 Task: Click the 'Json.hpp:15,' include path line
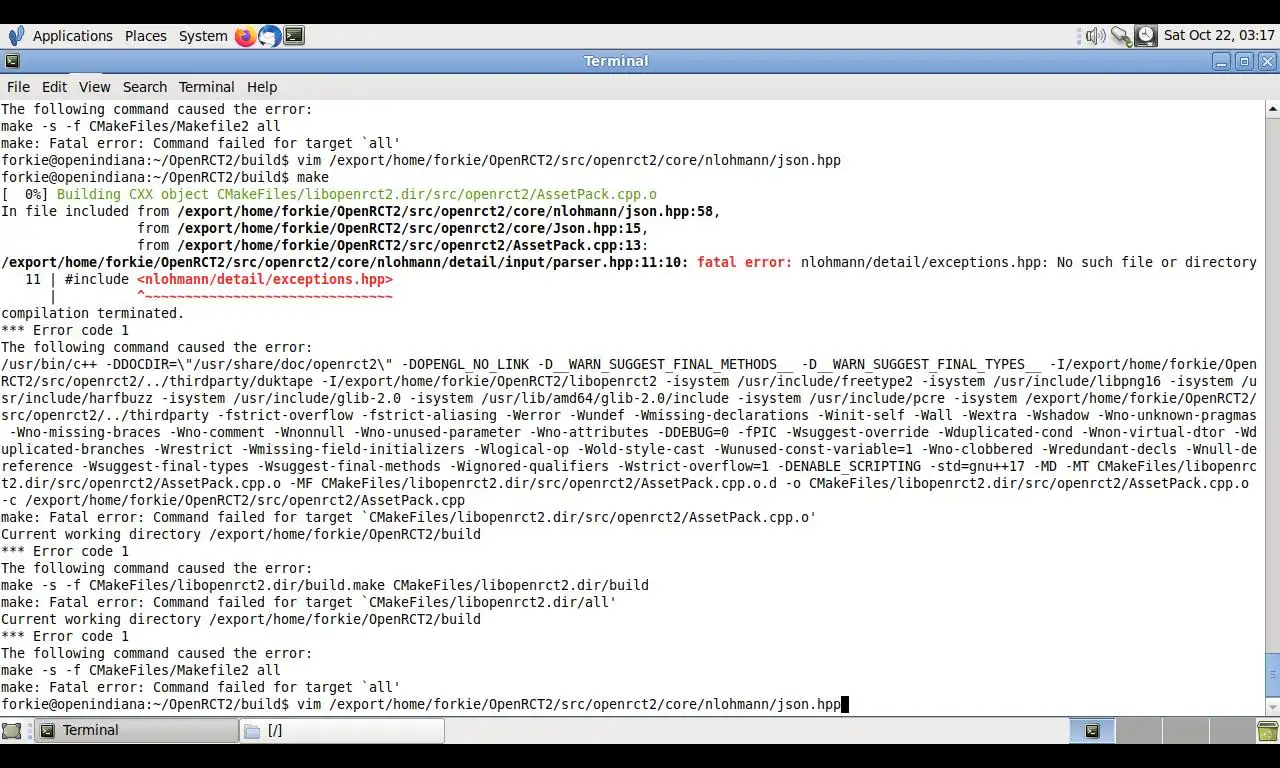pyautogui.click(x=393, y=228)
